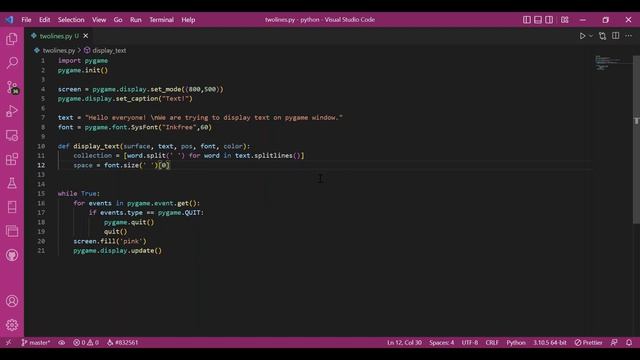Click the minimap code preview

pos(608,62)
